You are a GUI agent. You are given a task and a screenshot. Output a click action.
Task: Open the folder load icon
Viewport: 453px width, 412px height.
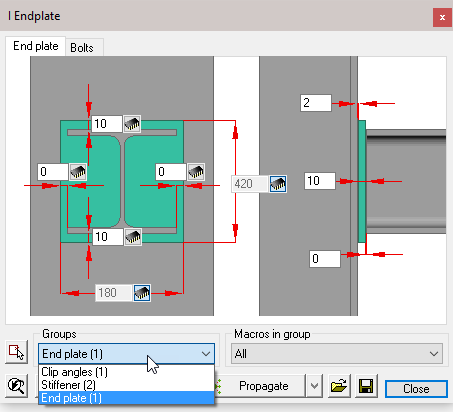(x=339, y=386)
